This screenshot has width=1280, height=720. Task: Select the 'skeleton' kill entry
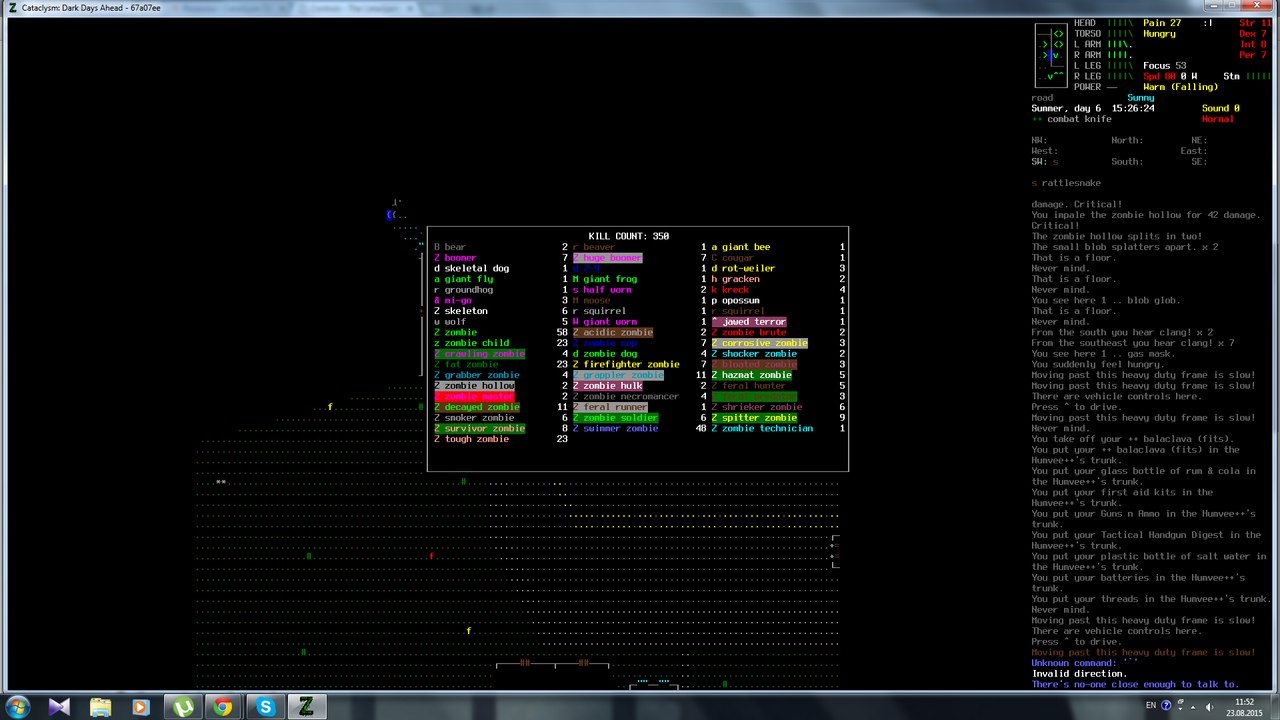(x=460, y=311)
